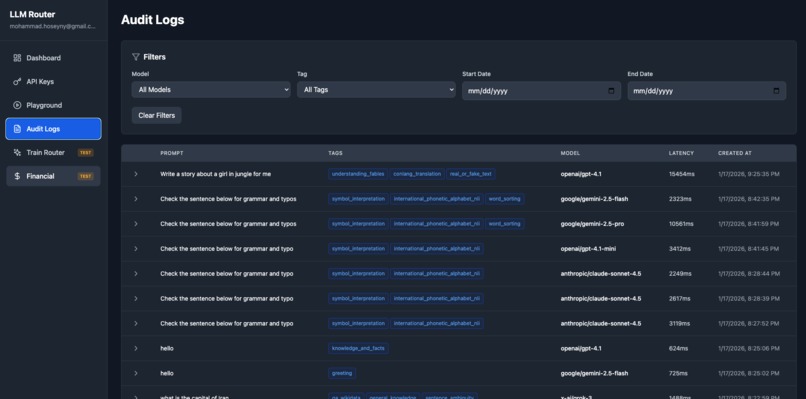Click the 2323ms latency value

point(680,199)
